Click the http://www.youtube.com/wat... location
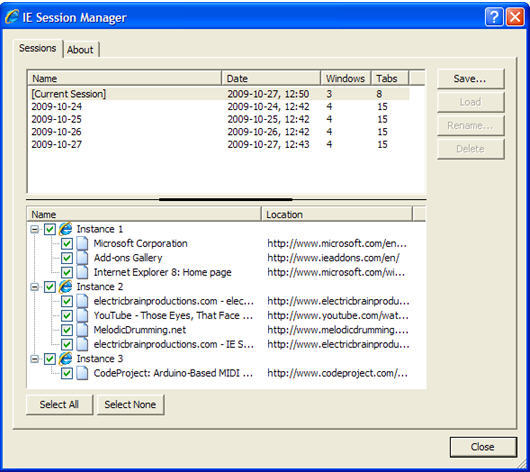The width and height of the screenshot is (530, 472). tap(338, 315)
